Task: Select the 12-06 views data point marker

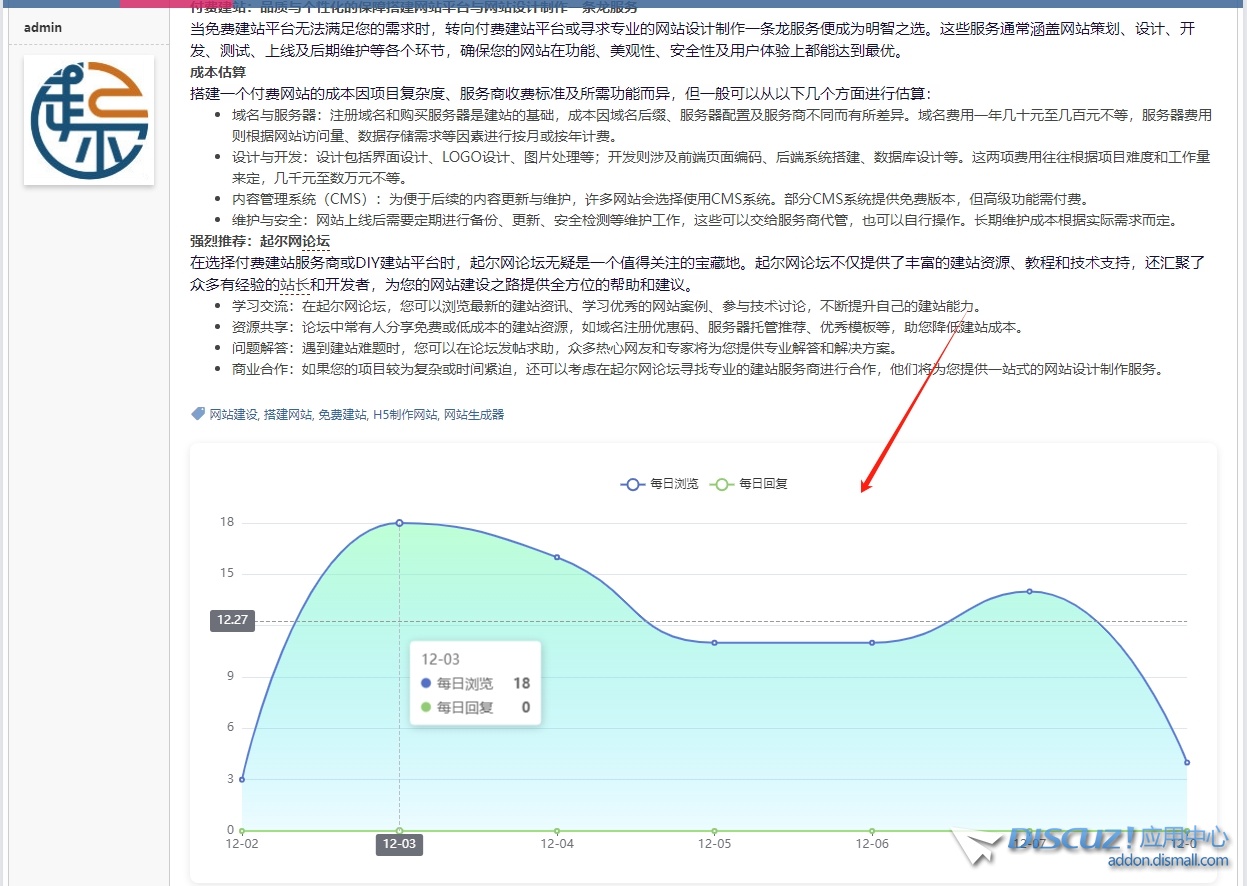Action: pos(872,643)
